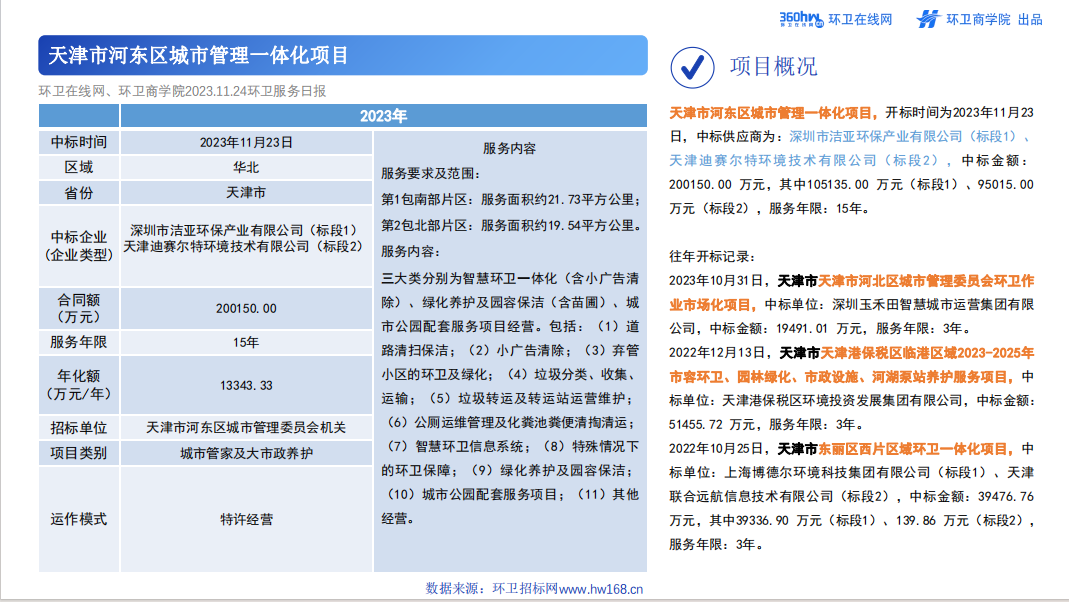1069x602 pixels.
Task: Open the www.hw168.cn data source link
Action: click(x=601, y=588)
